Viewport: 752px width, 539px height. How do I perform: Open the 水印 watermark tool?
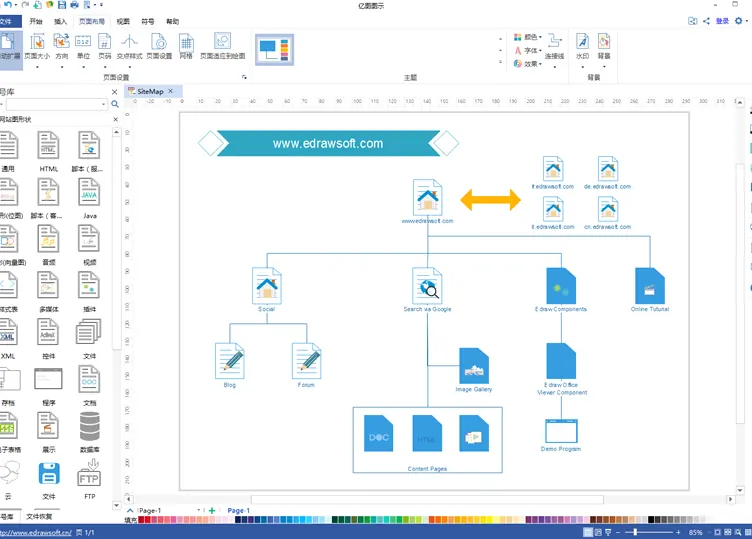point(583,50)
